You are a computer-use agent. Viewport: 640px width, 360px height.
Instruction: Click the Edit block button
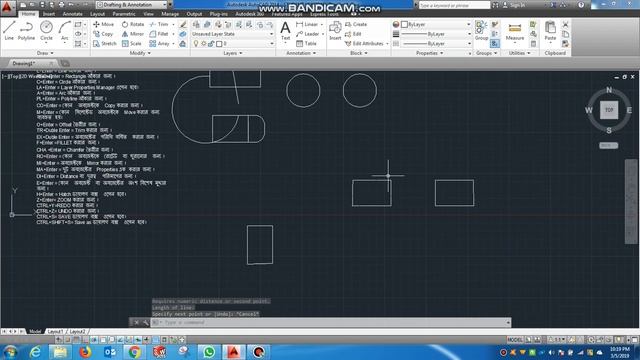click(353, 34)
